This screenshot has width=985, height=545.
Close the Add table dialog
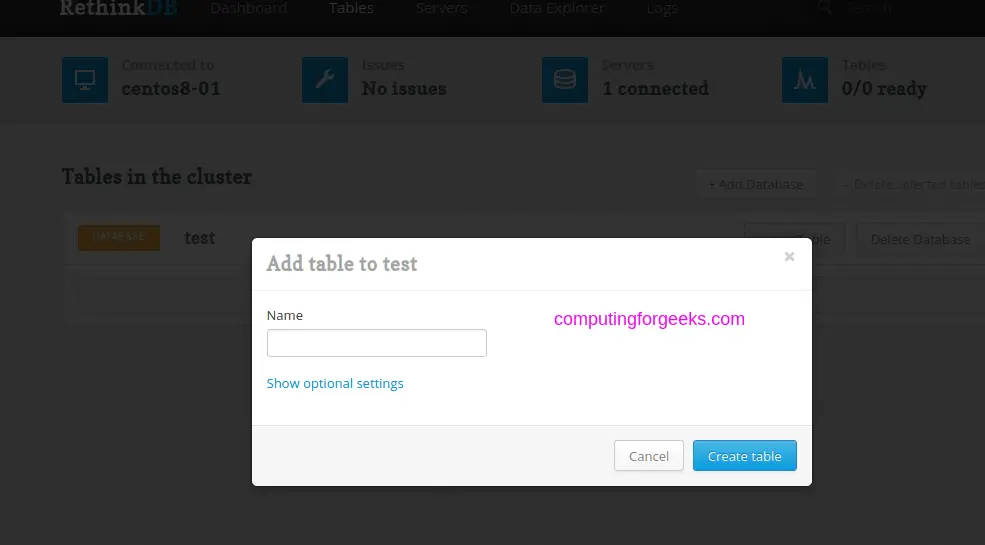click(x=789, y=256)
